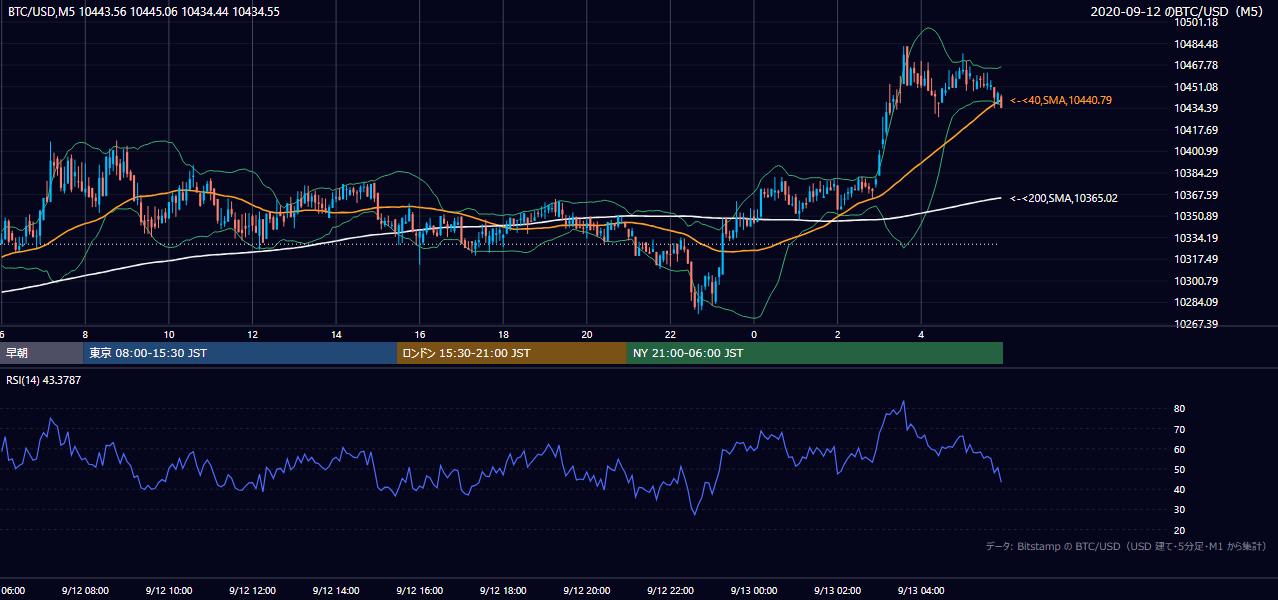The height and width of the screenshot is (600, 1278).
Task: Click the chart hour tick 8
Action: [x=85, y=335]
